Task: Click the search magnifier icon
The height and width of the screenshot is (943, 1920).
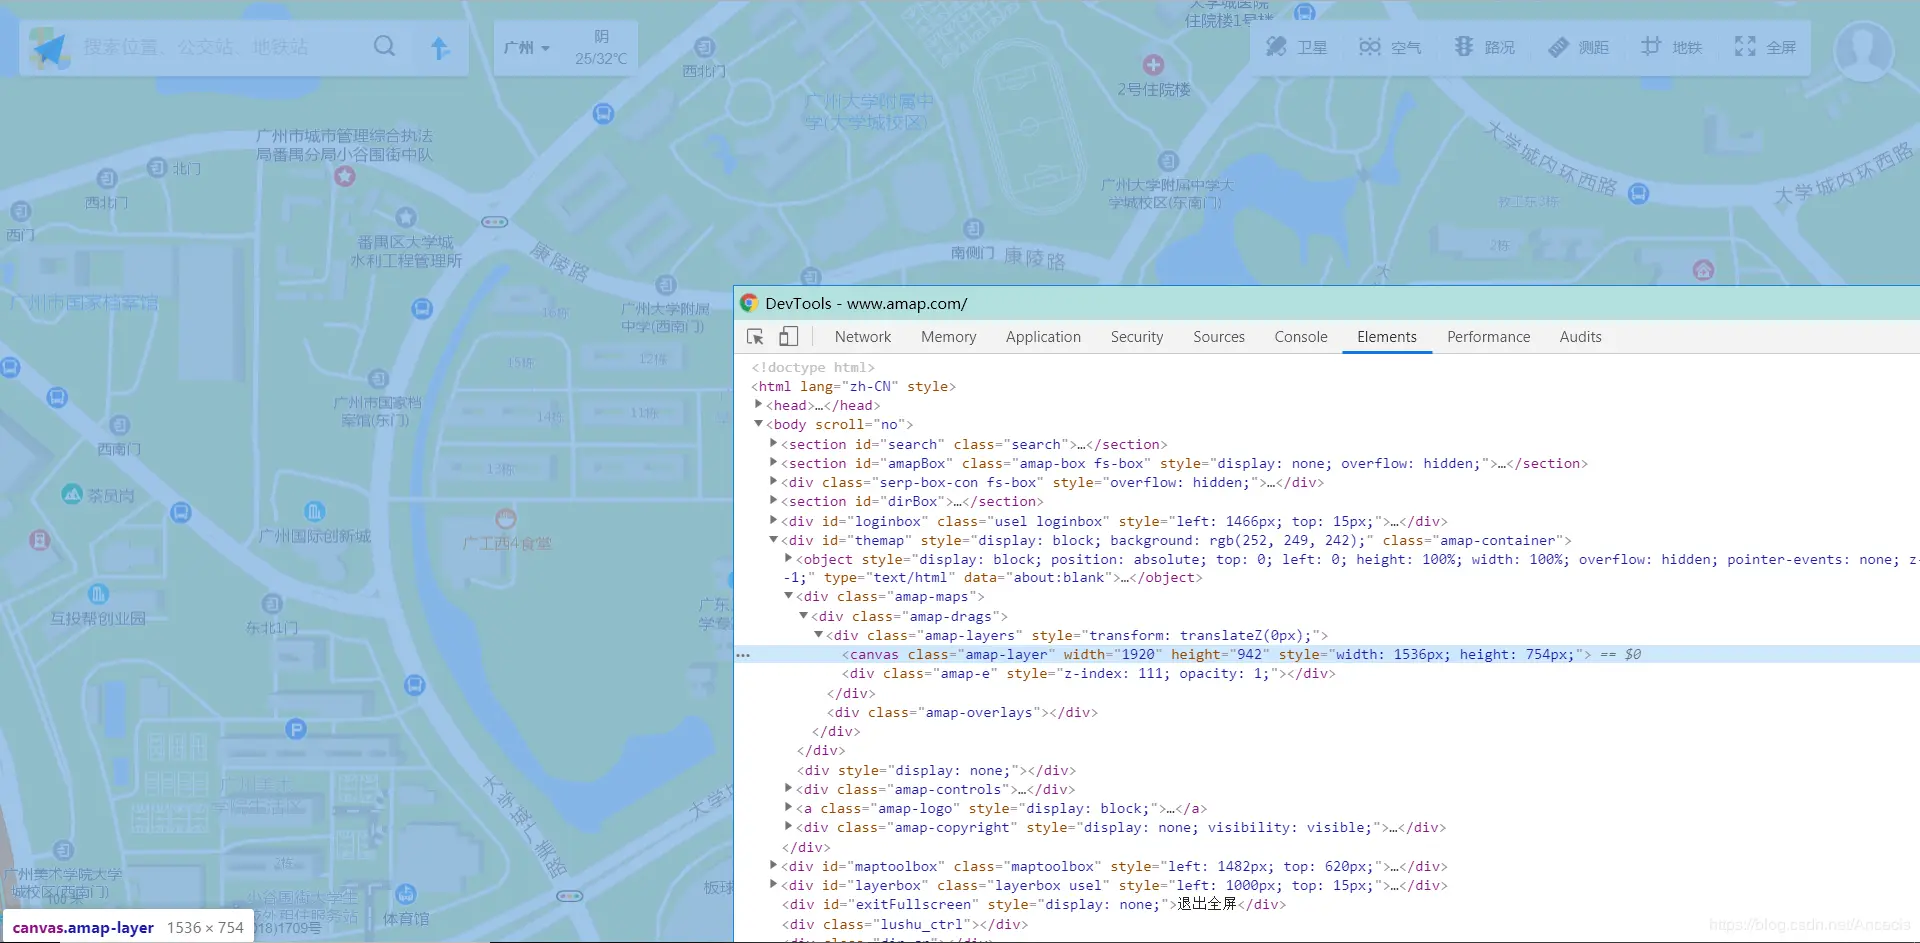Action: tap(384, 46)
